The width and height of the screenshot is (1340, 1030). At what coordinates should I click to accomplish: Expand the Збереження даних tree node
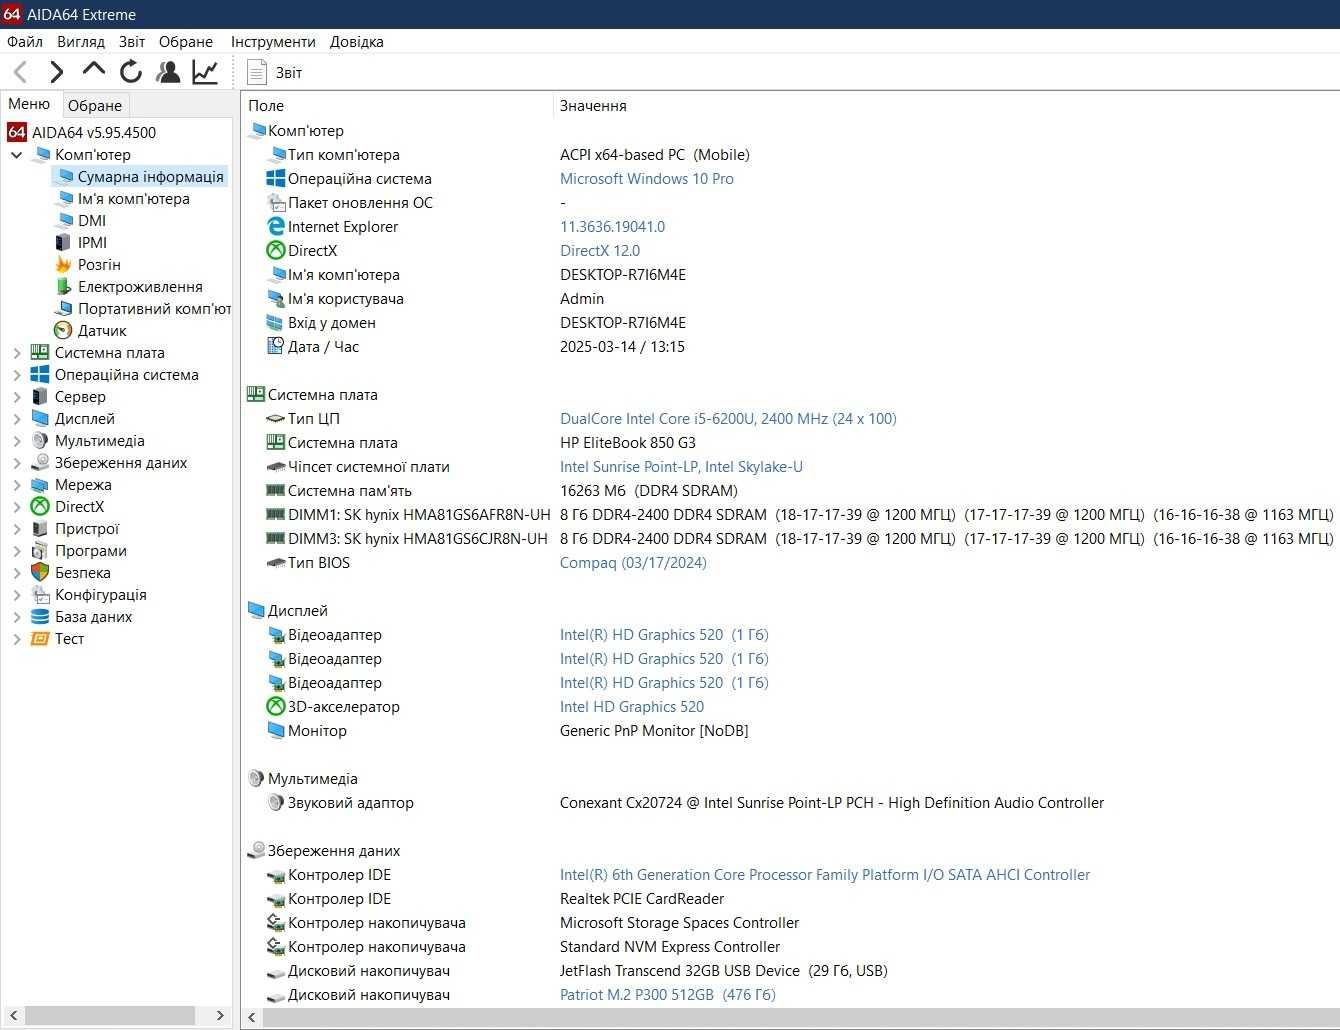point(16,463)
